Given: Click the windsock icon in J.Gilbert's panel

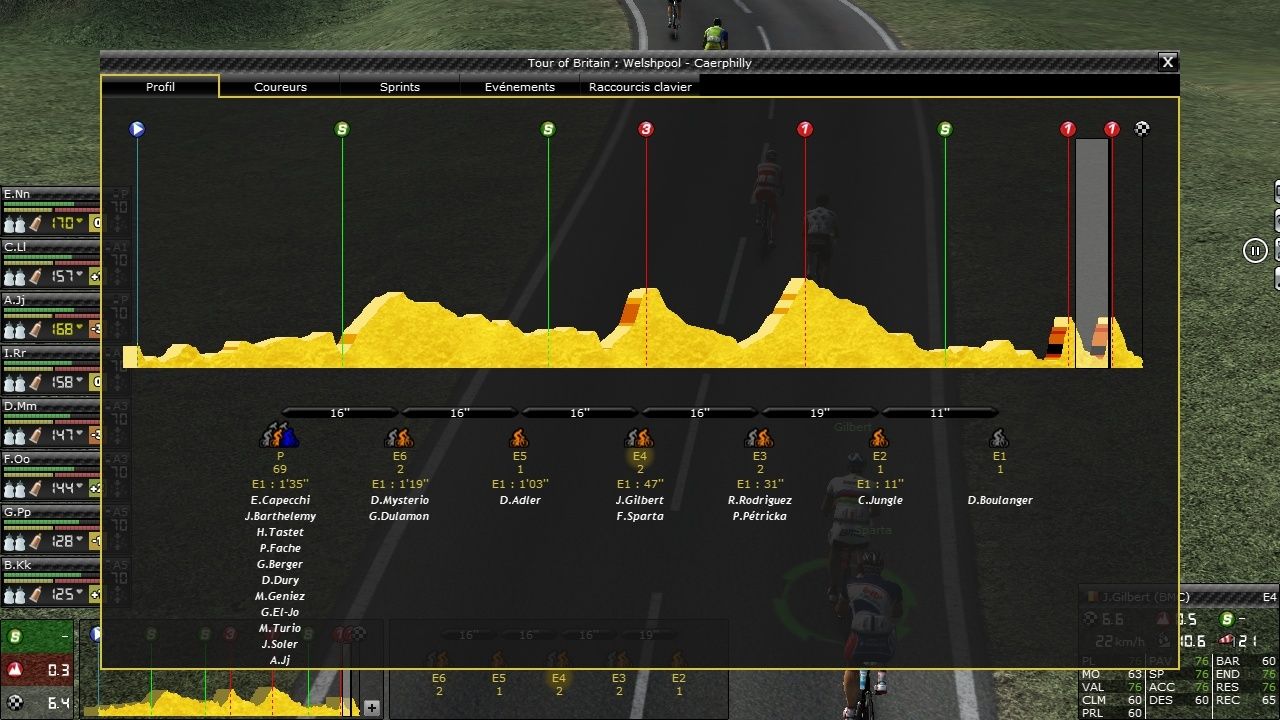Looking at the screenshot, I should tap(1227, 641).
